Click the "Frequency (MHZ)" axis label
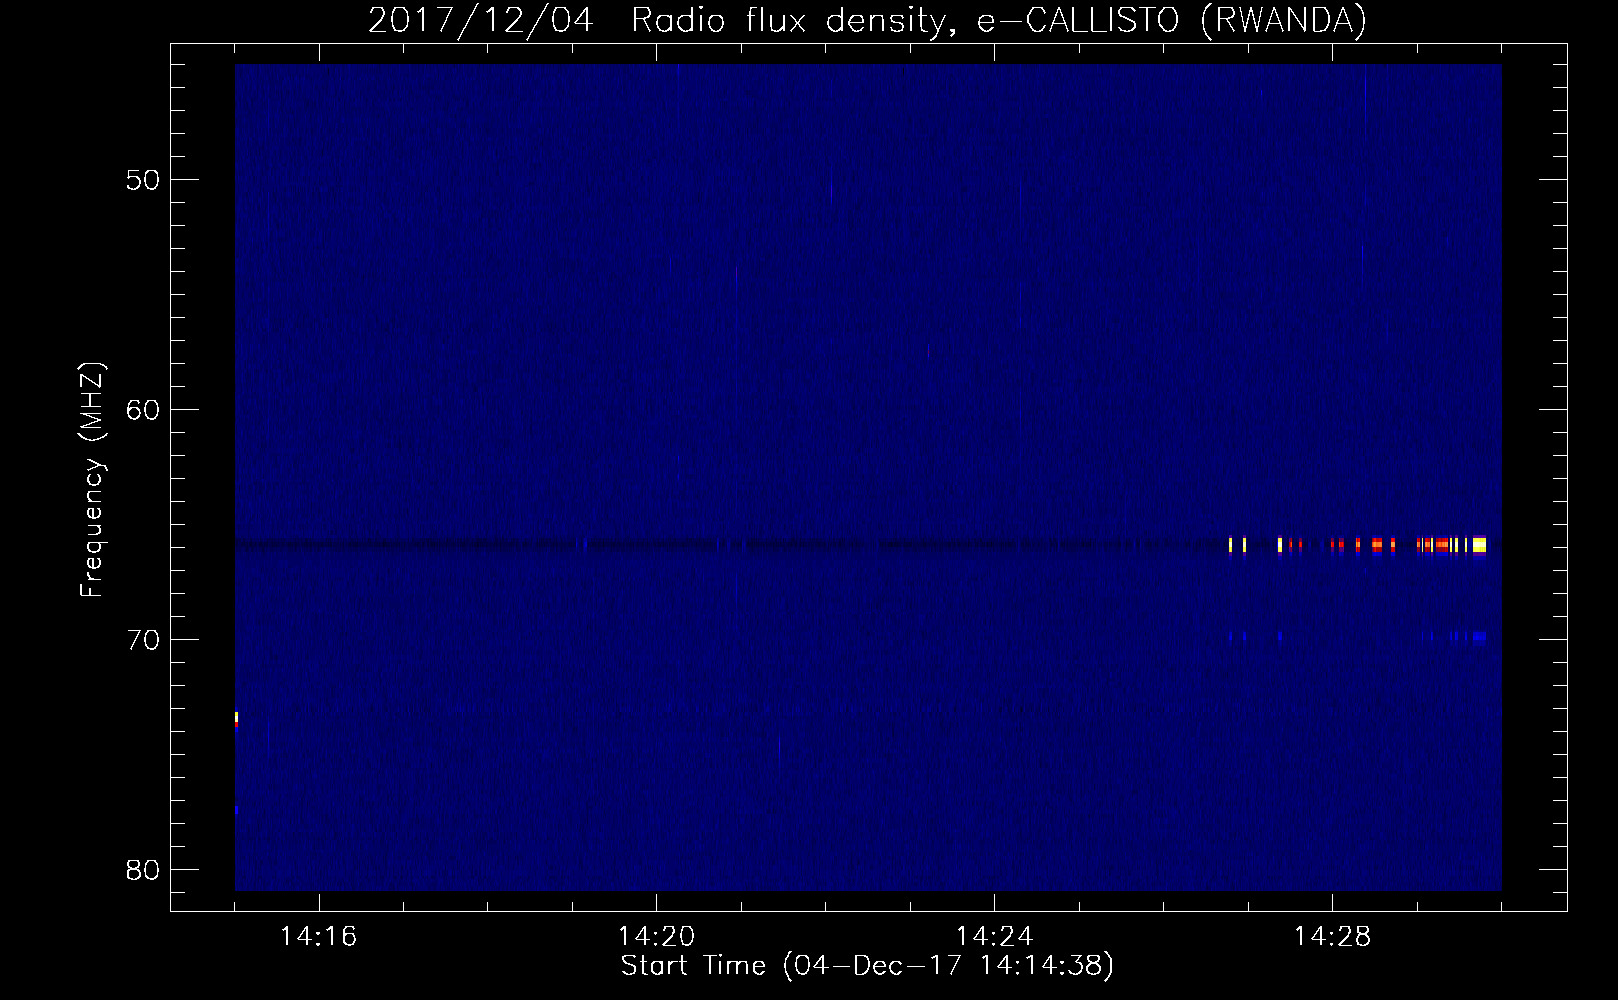 tap(92, 481)
